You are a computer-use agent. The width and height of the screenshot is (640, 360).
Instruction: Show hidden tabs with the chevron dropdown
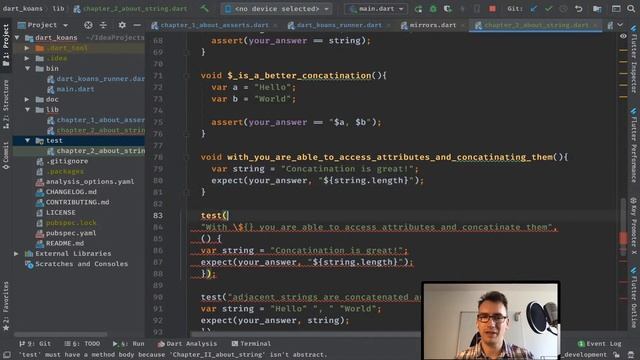point(620,25)
